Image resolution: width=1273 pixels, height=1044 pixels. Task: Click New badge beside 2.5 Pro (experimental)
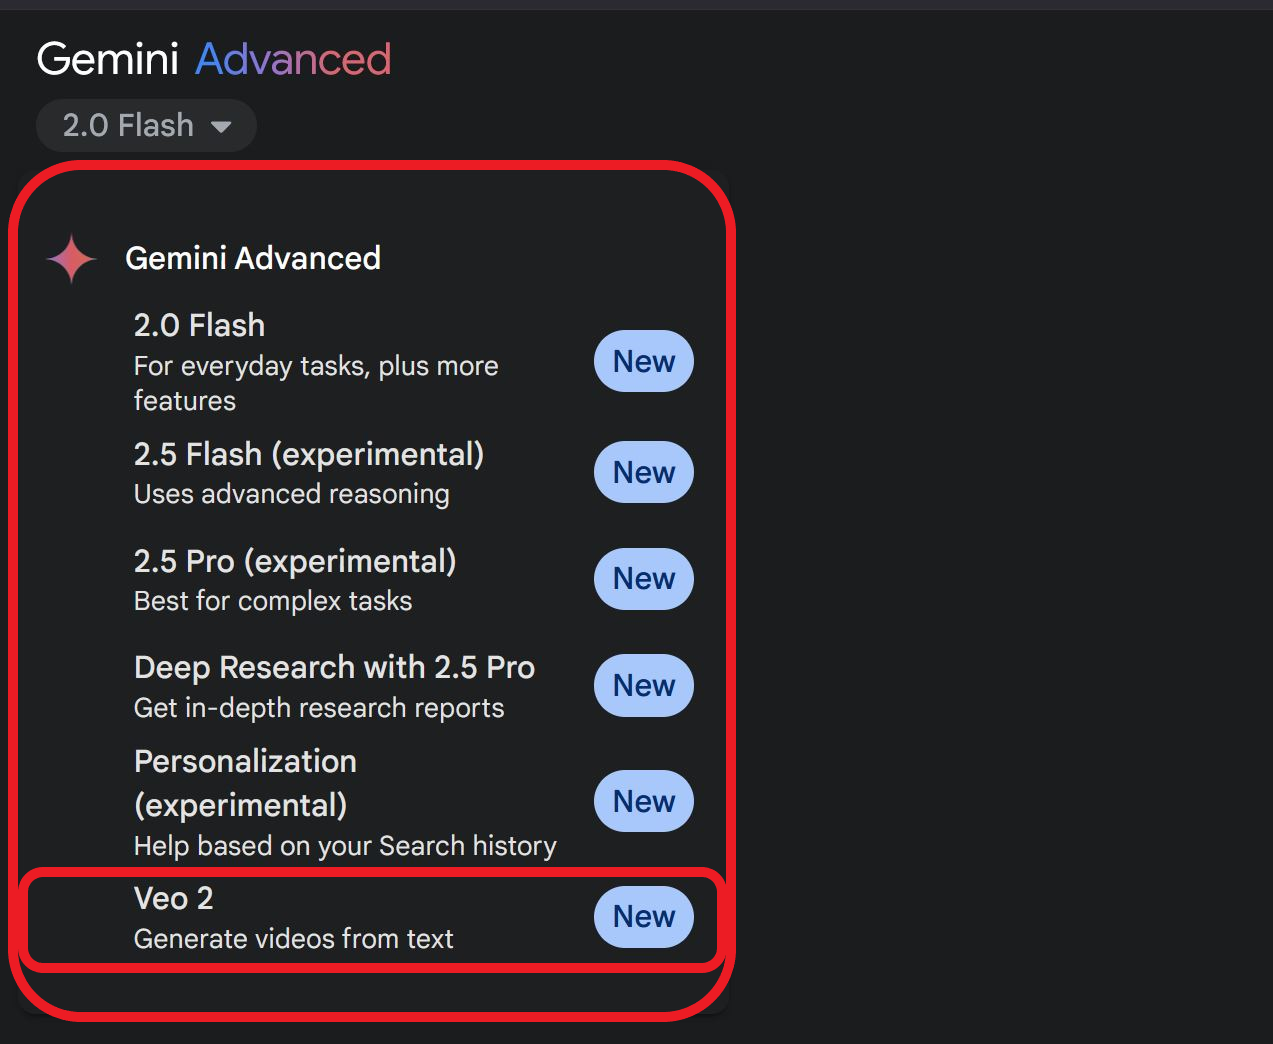644,579
